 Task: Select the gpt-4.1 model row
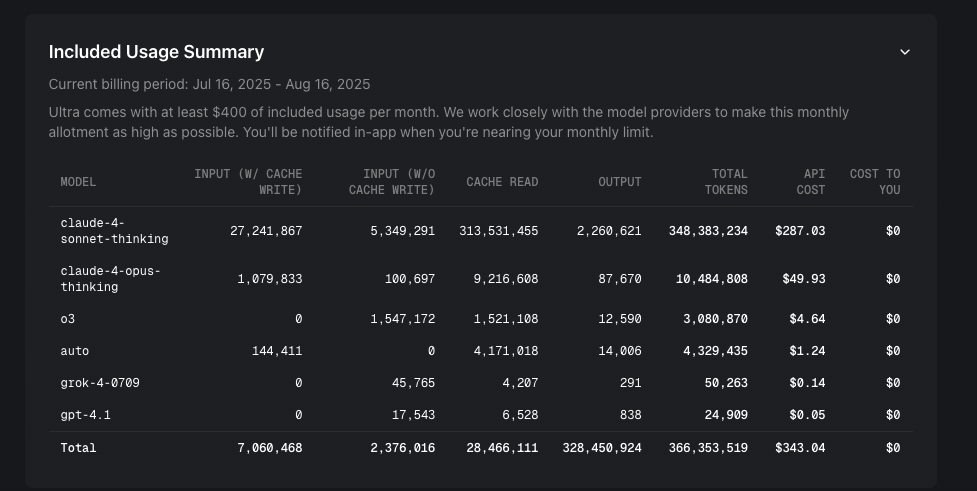[86, 415]
